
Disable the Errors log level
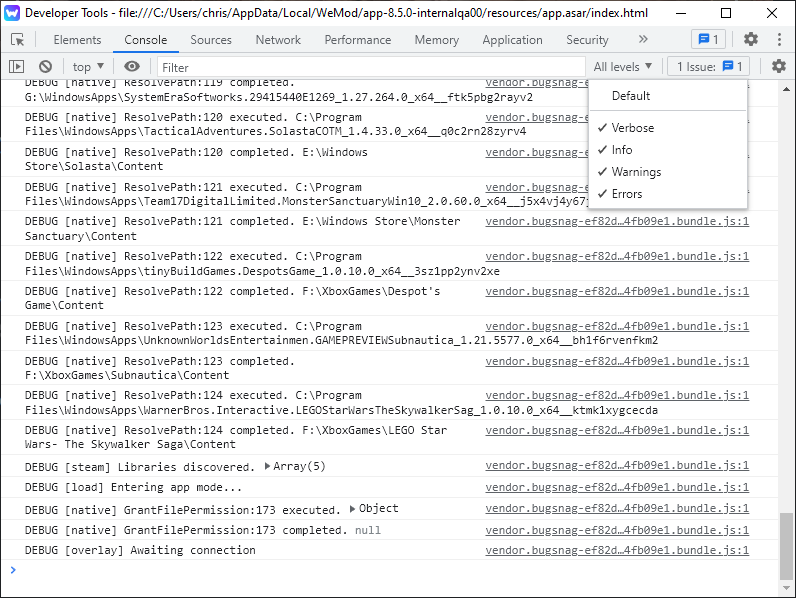click(626, 194)
